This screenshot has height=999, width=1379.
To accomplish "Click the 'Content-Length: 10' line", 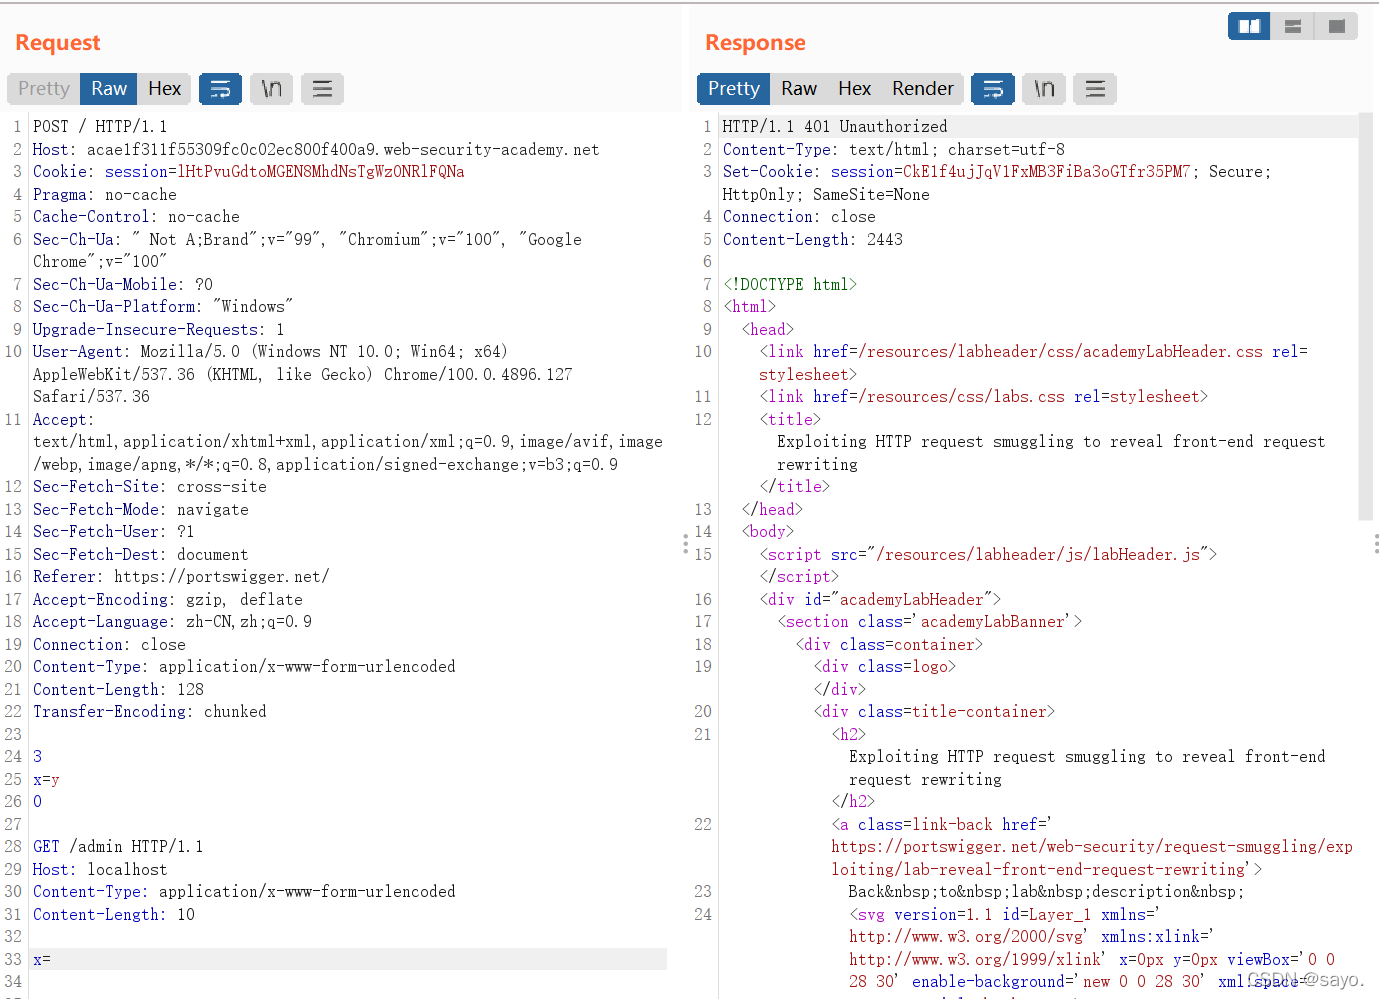I will pos(114,915).
